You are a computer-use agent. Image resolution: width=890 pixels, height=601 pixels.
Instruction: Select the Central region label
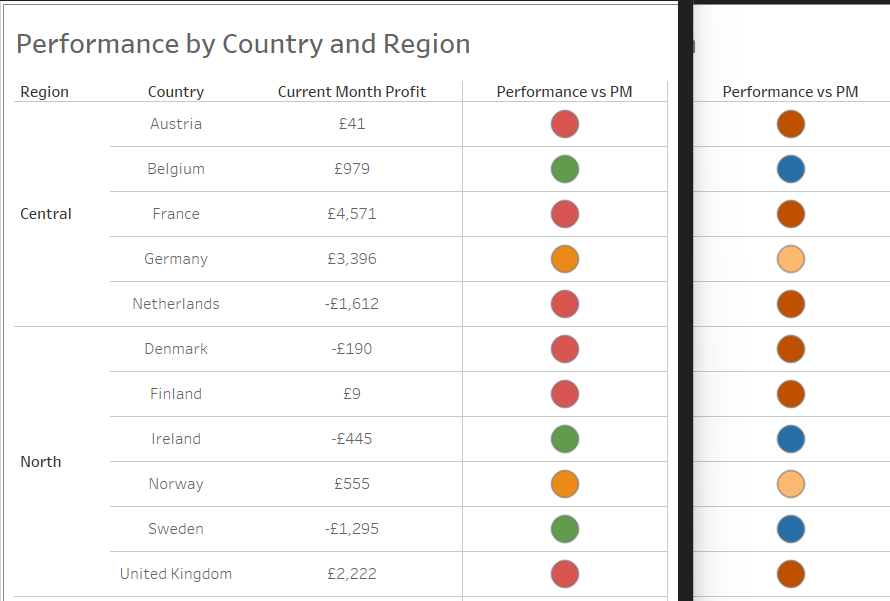46,214
